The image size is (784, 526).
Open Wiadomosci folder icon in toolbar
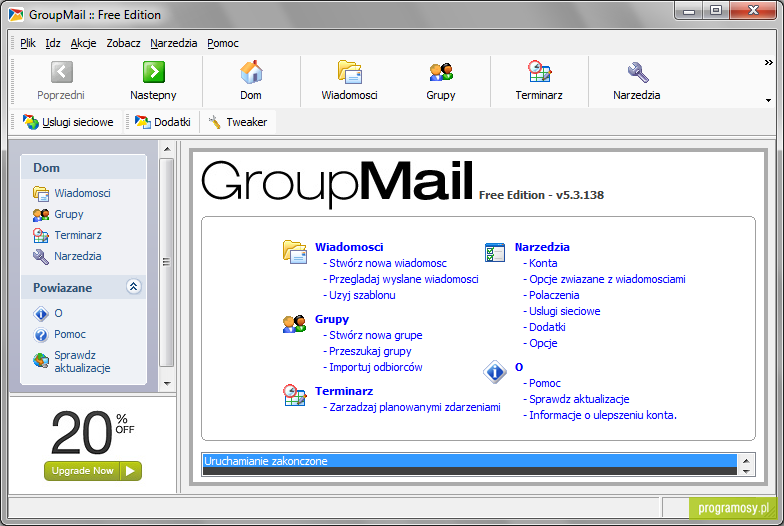point(350,72)
